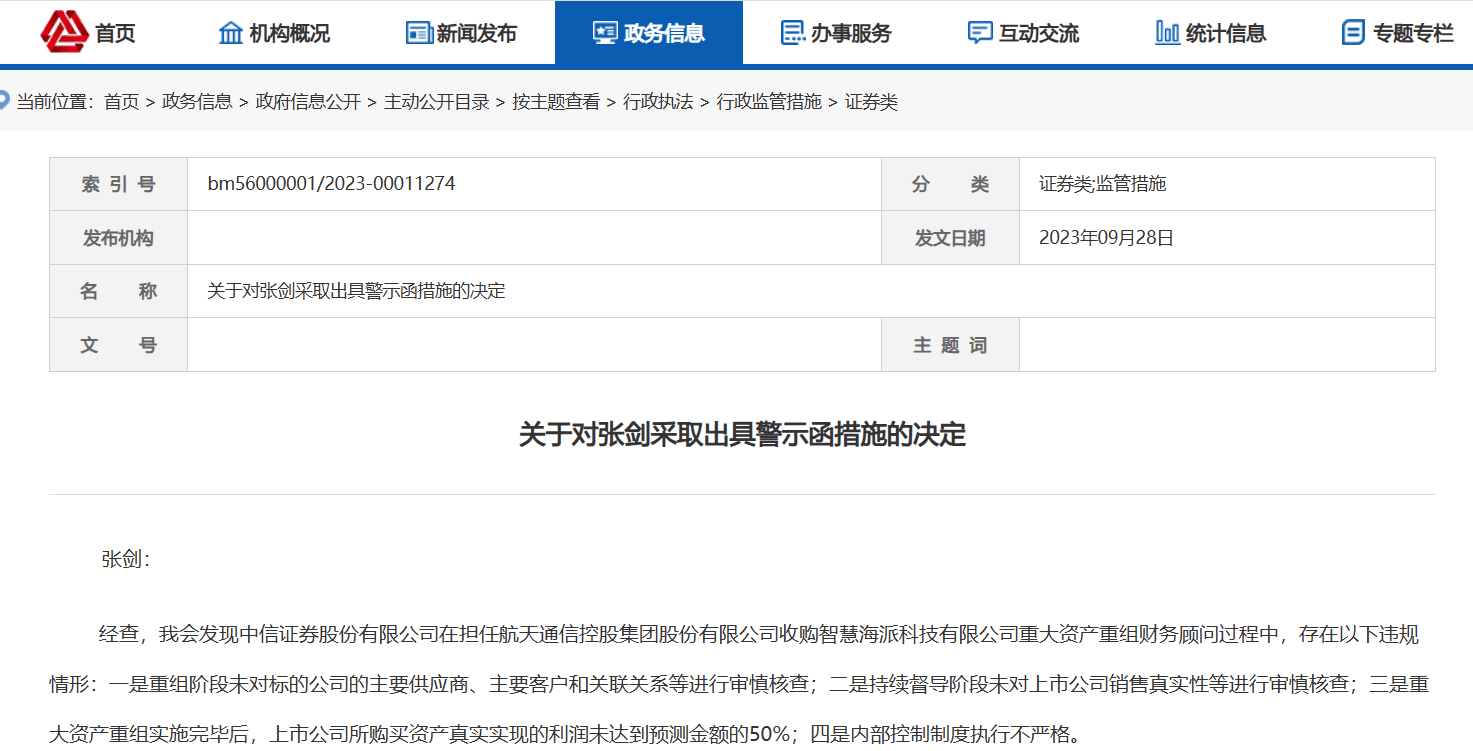Image resolution: width=1473 pixels, height=751 pixels.
Task: Select the active 政务信息 tab
Action: (x=648, y=33)
